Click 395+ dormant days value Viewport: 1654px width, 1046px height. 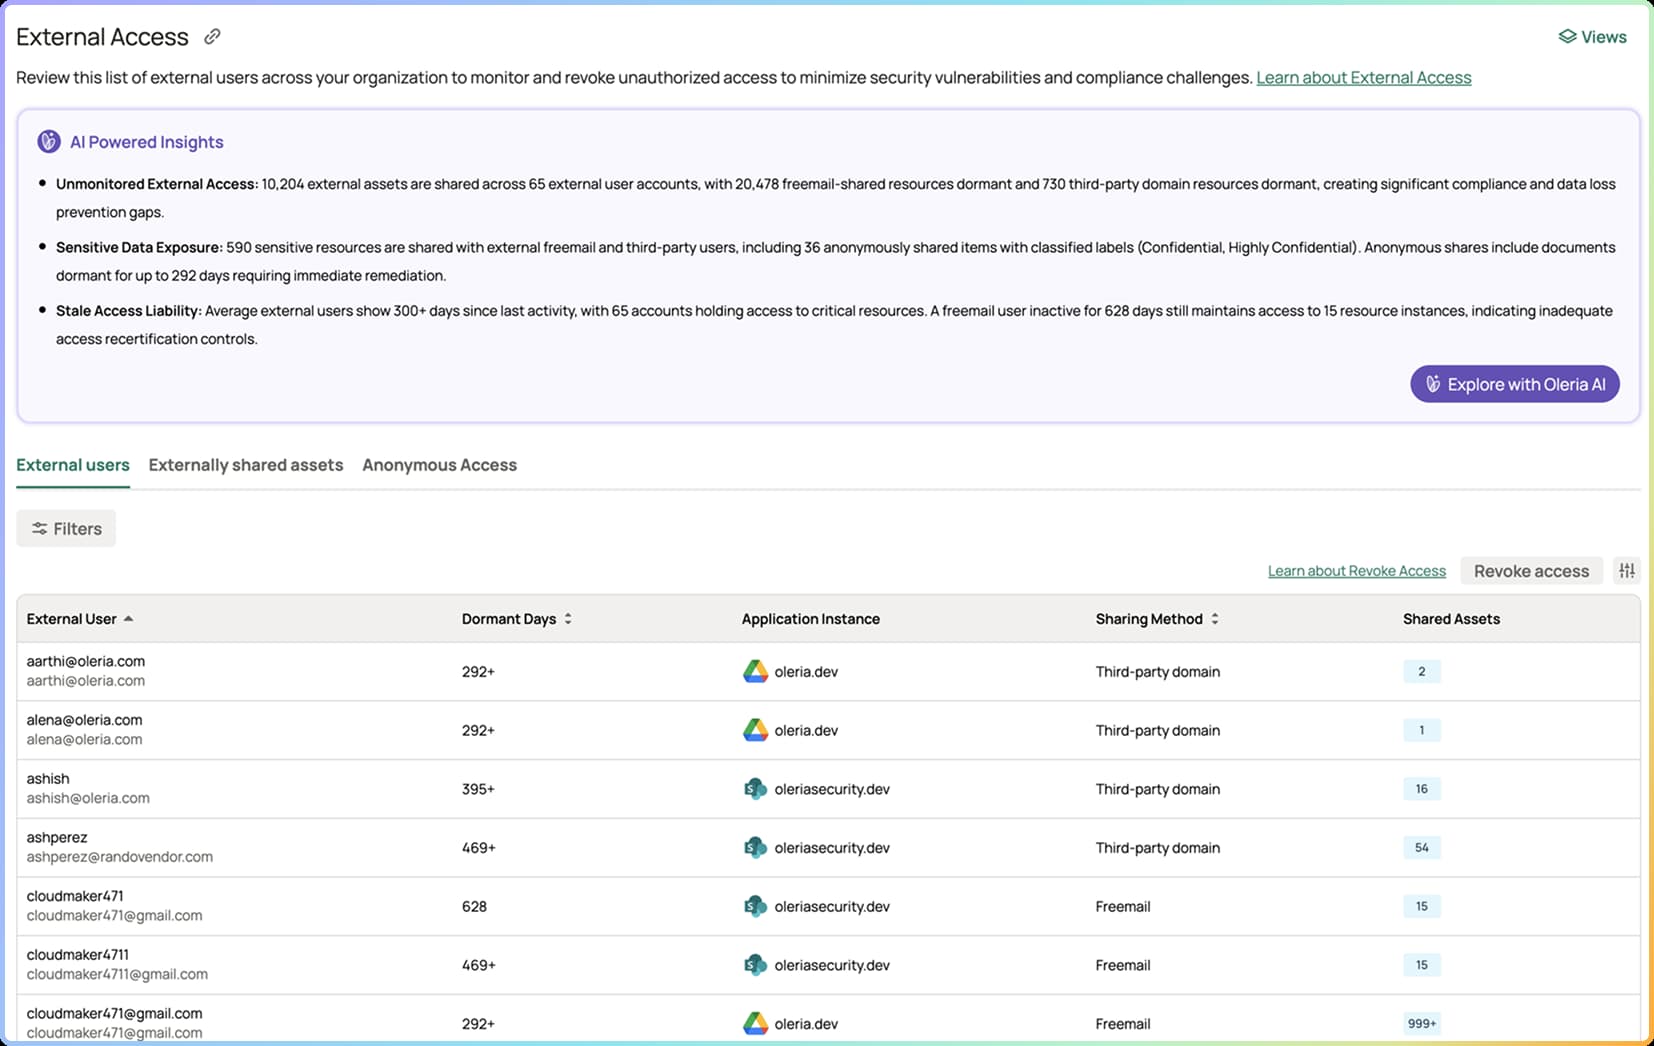click(478, 789)
